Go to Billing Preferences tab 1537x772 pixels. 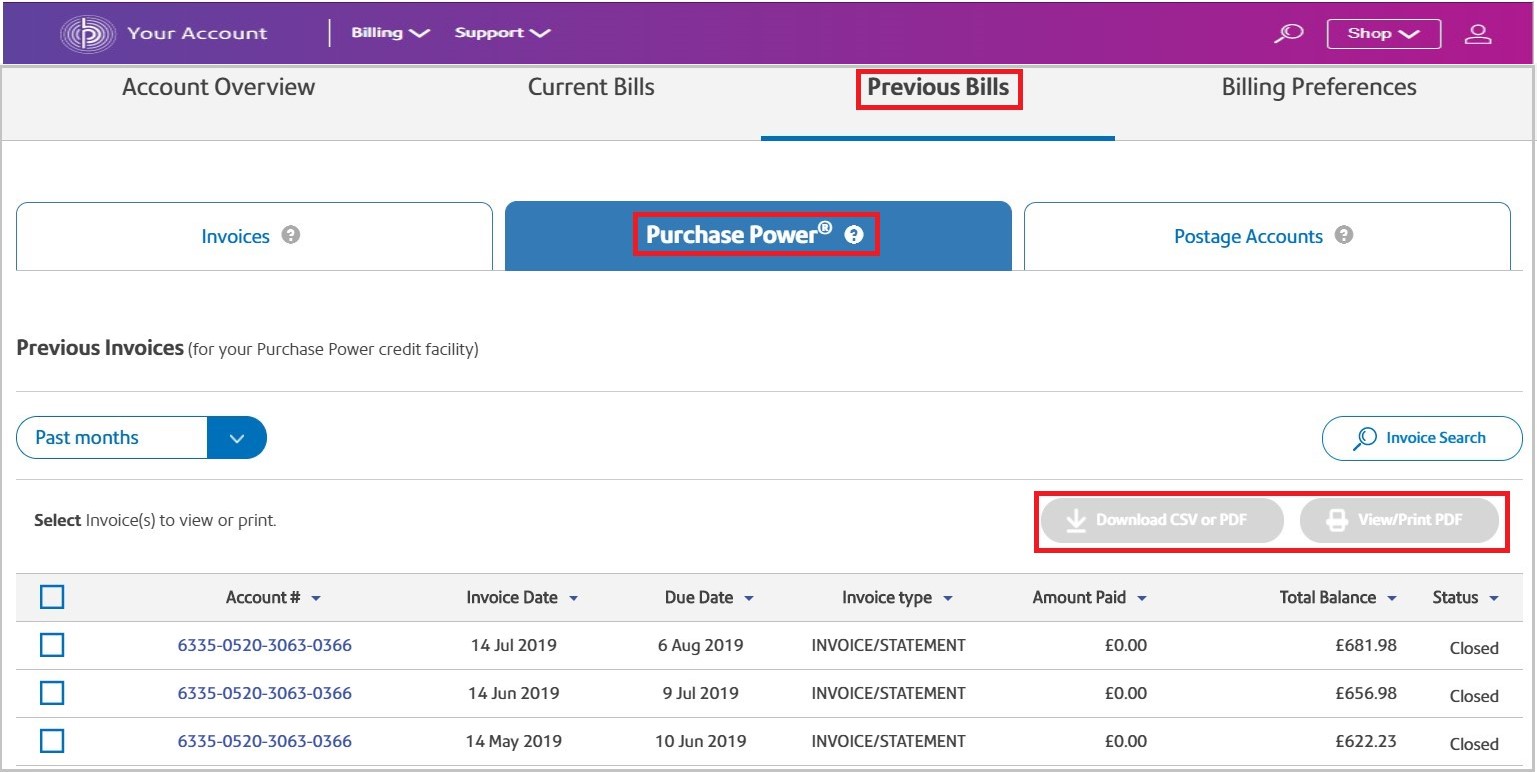1319,87
